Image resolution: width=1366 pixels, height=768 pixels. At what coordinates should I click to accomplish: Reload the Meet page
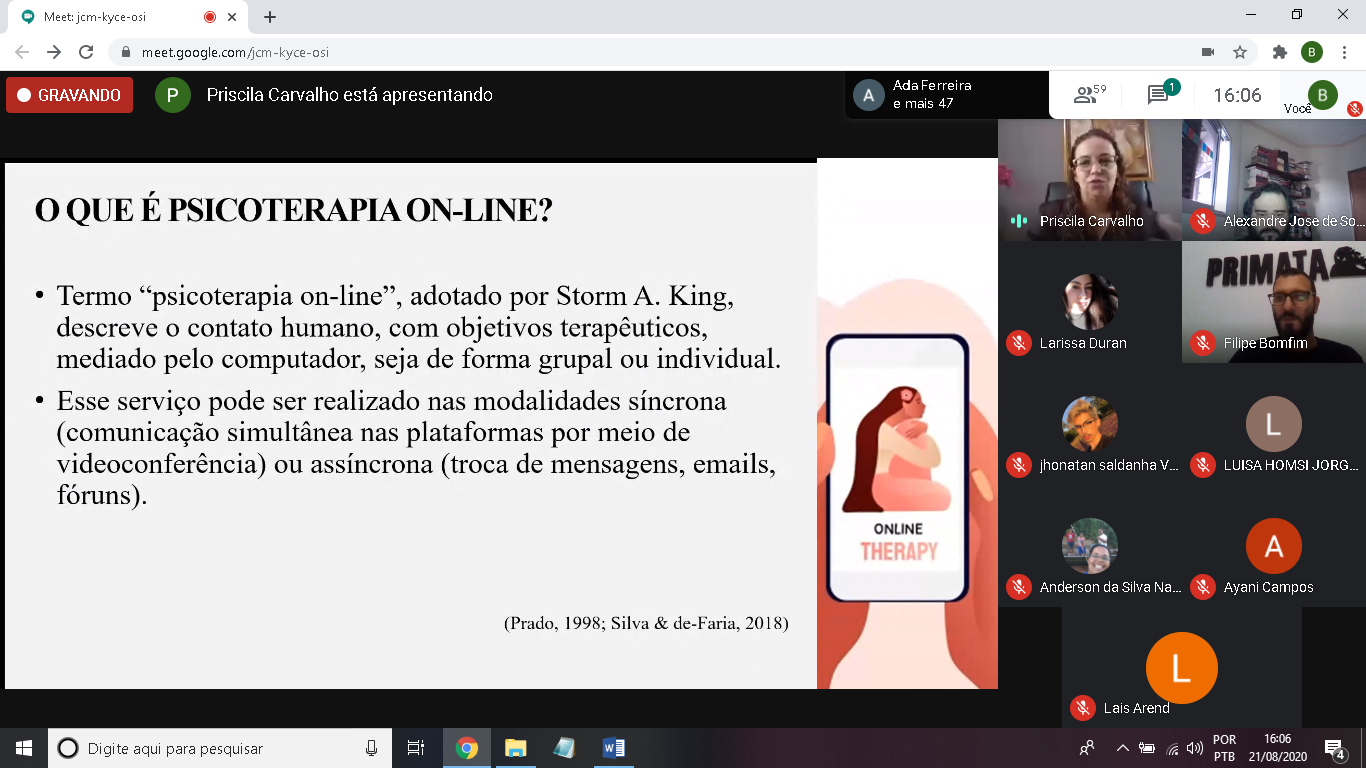tap(86, 52)
